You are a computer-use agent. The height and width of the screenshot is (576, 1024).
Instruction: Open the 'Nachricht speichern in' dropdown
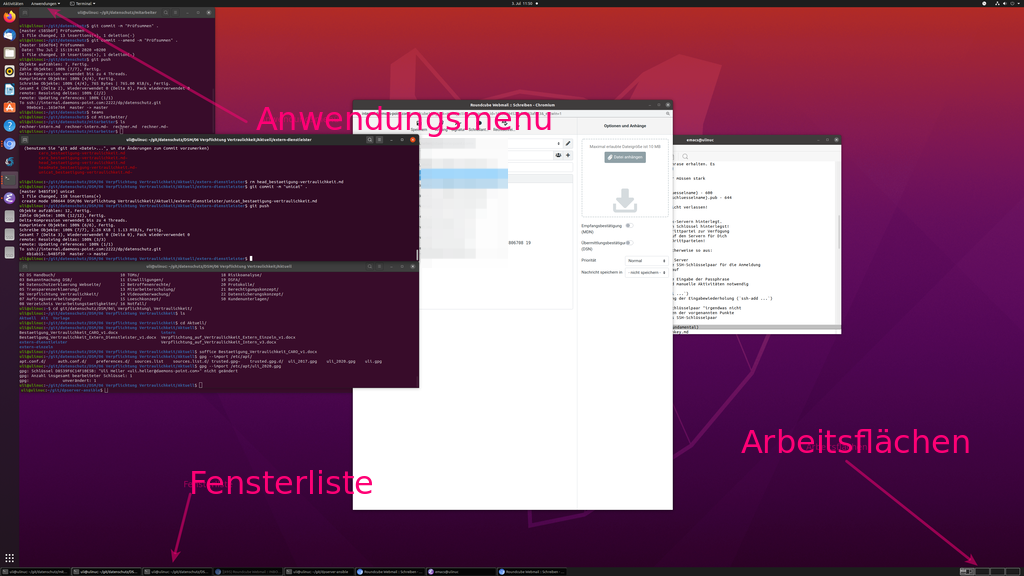pyautogui.click(x=647, y=273)
